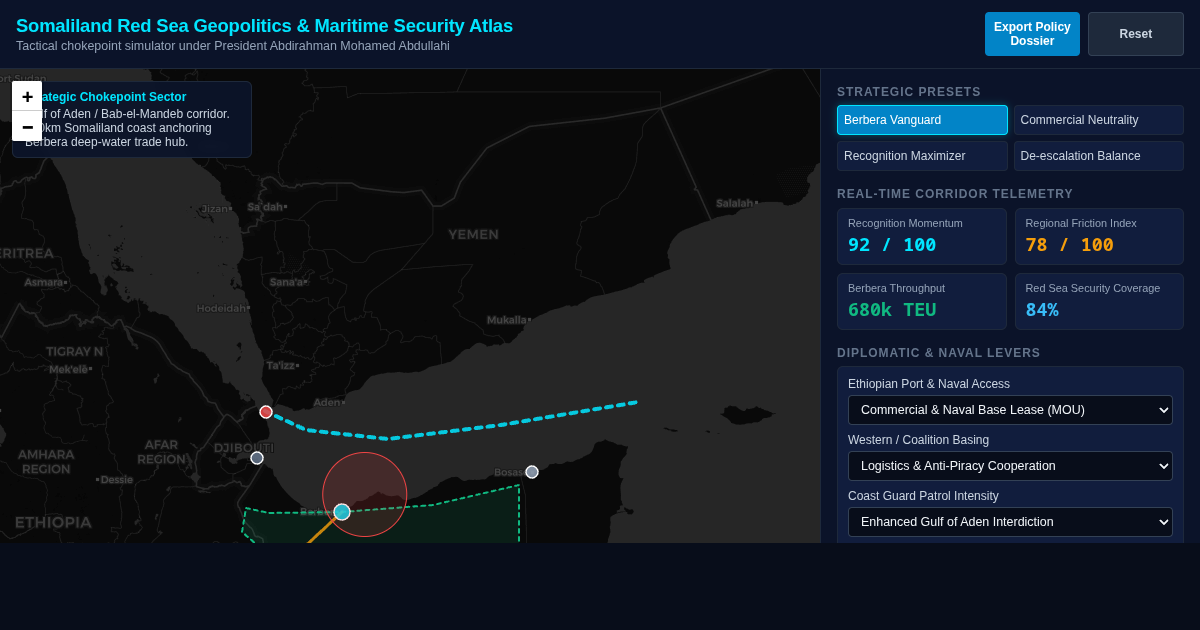Screen dimensions: 1200x630
Task: Click the YEMEN label on the map
Action: pos(473,234)
